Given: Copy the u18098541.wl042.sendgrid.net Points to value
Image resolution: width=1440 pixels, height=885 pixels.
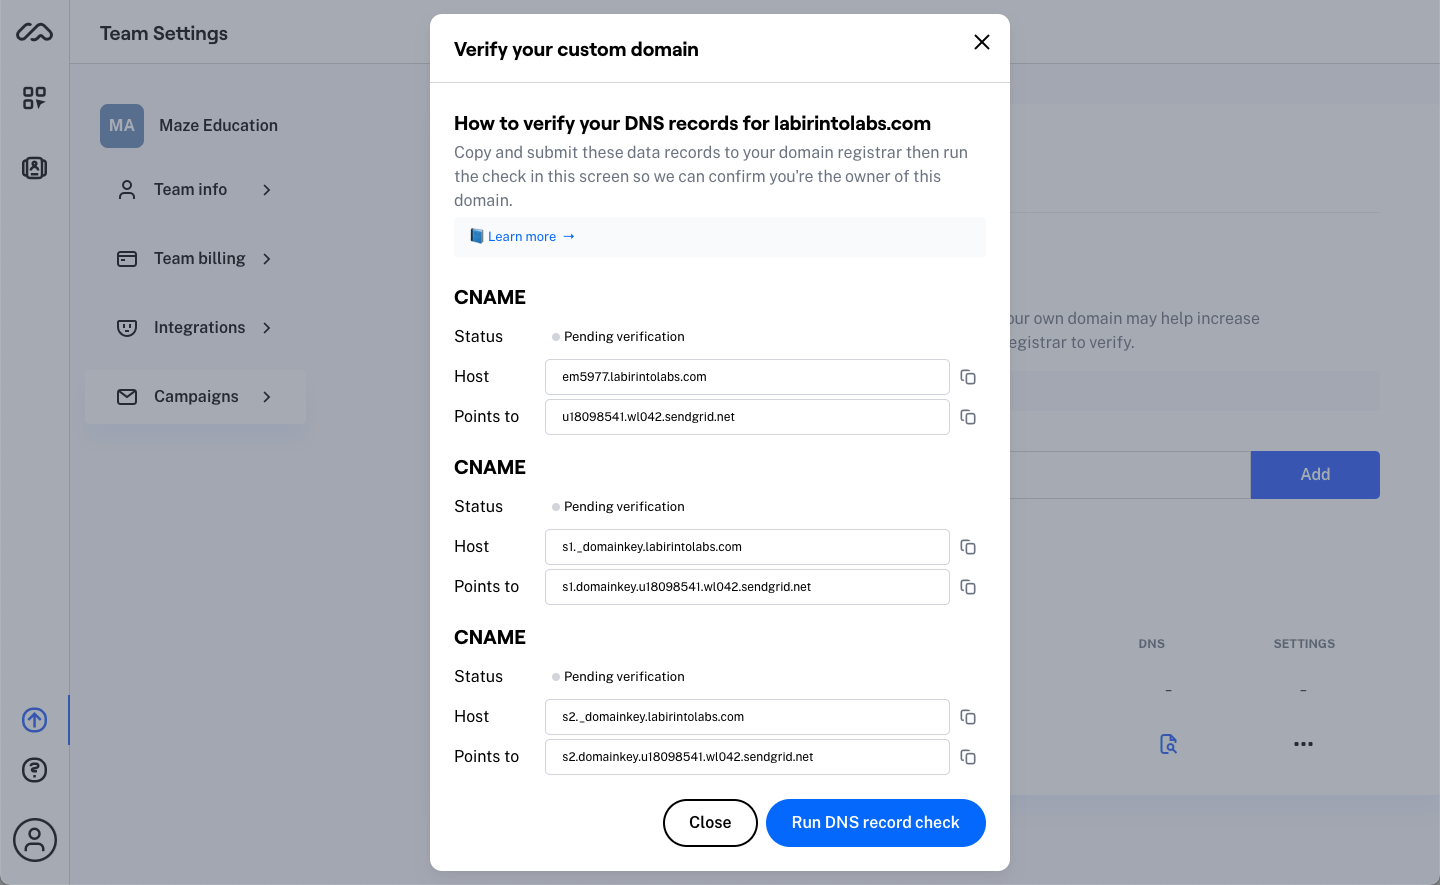Looking at the screenshot, I should tap(968, 417).
